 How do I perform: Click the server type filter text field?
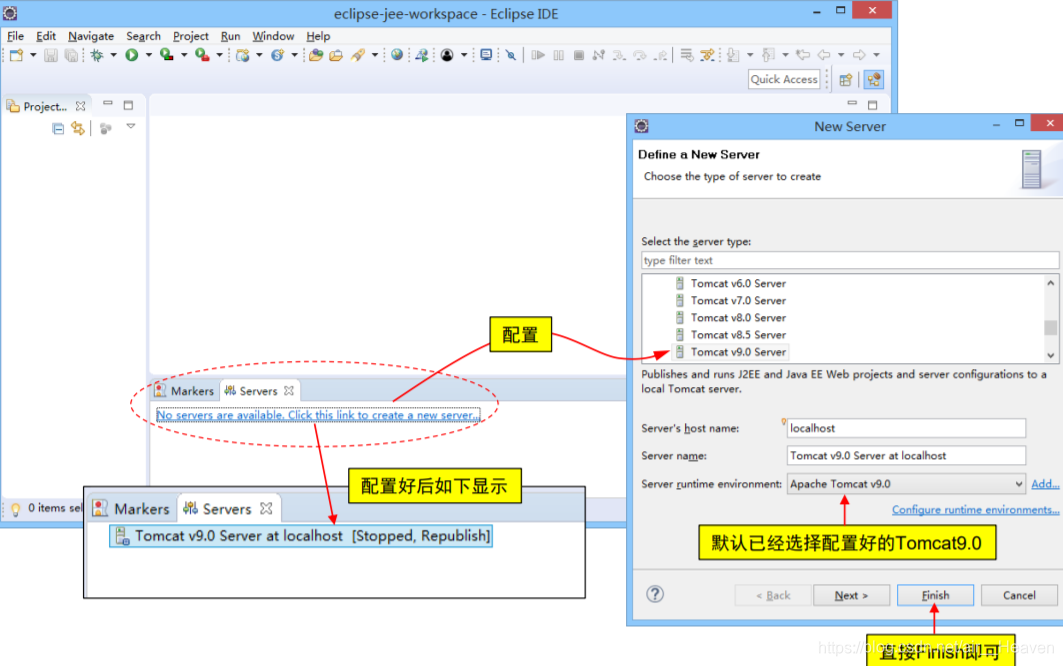click(849, 260)
